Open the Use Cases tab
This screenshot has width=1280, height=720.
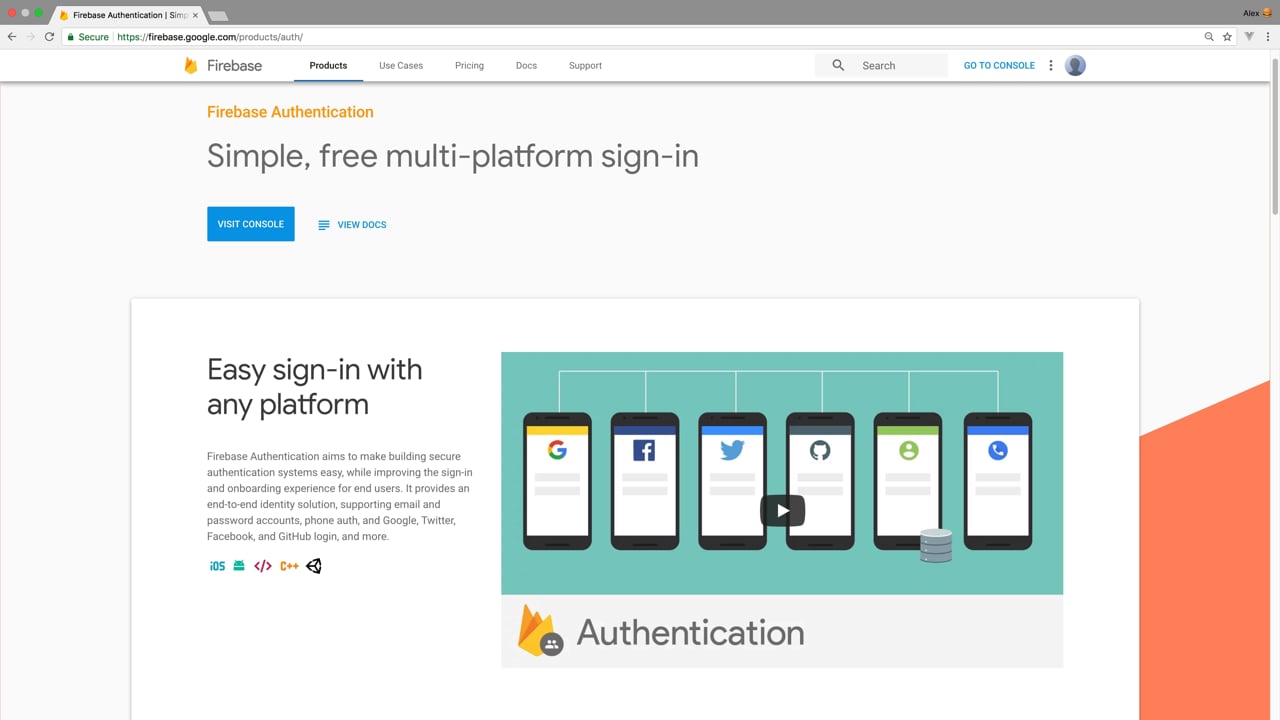tap(401, 65)
